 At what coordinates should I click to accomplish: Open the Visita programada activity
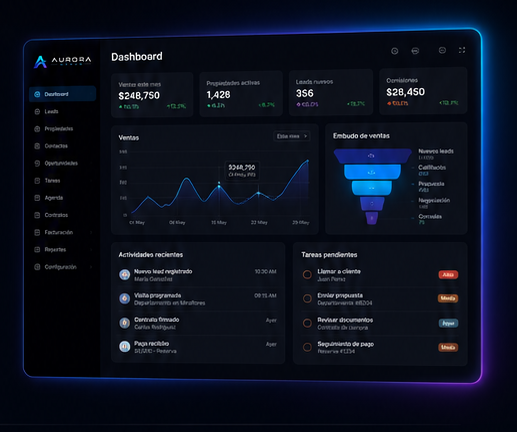[x=198, y=299]
